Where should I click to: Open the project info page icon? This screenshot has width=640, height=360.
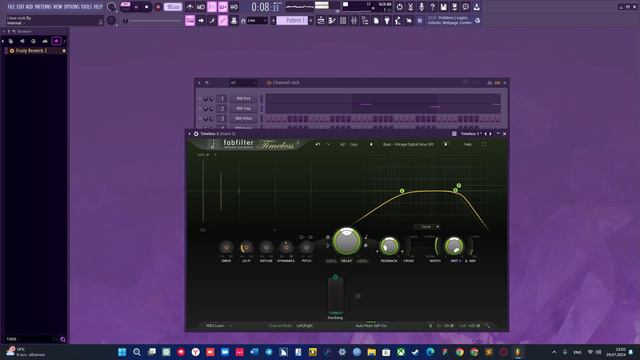[376, 20]
